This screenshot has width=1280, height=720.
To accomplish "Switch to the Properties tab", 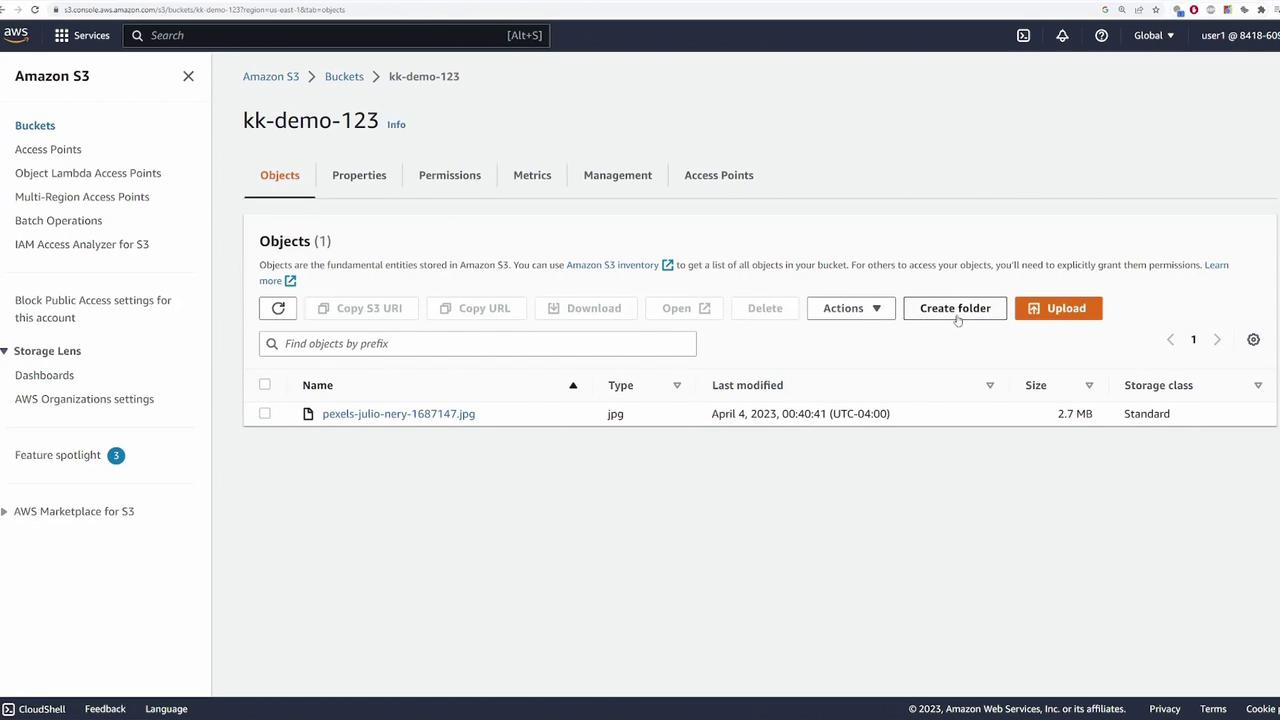I will [x=359, y=175].
